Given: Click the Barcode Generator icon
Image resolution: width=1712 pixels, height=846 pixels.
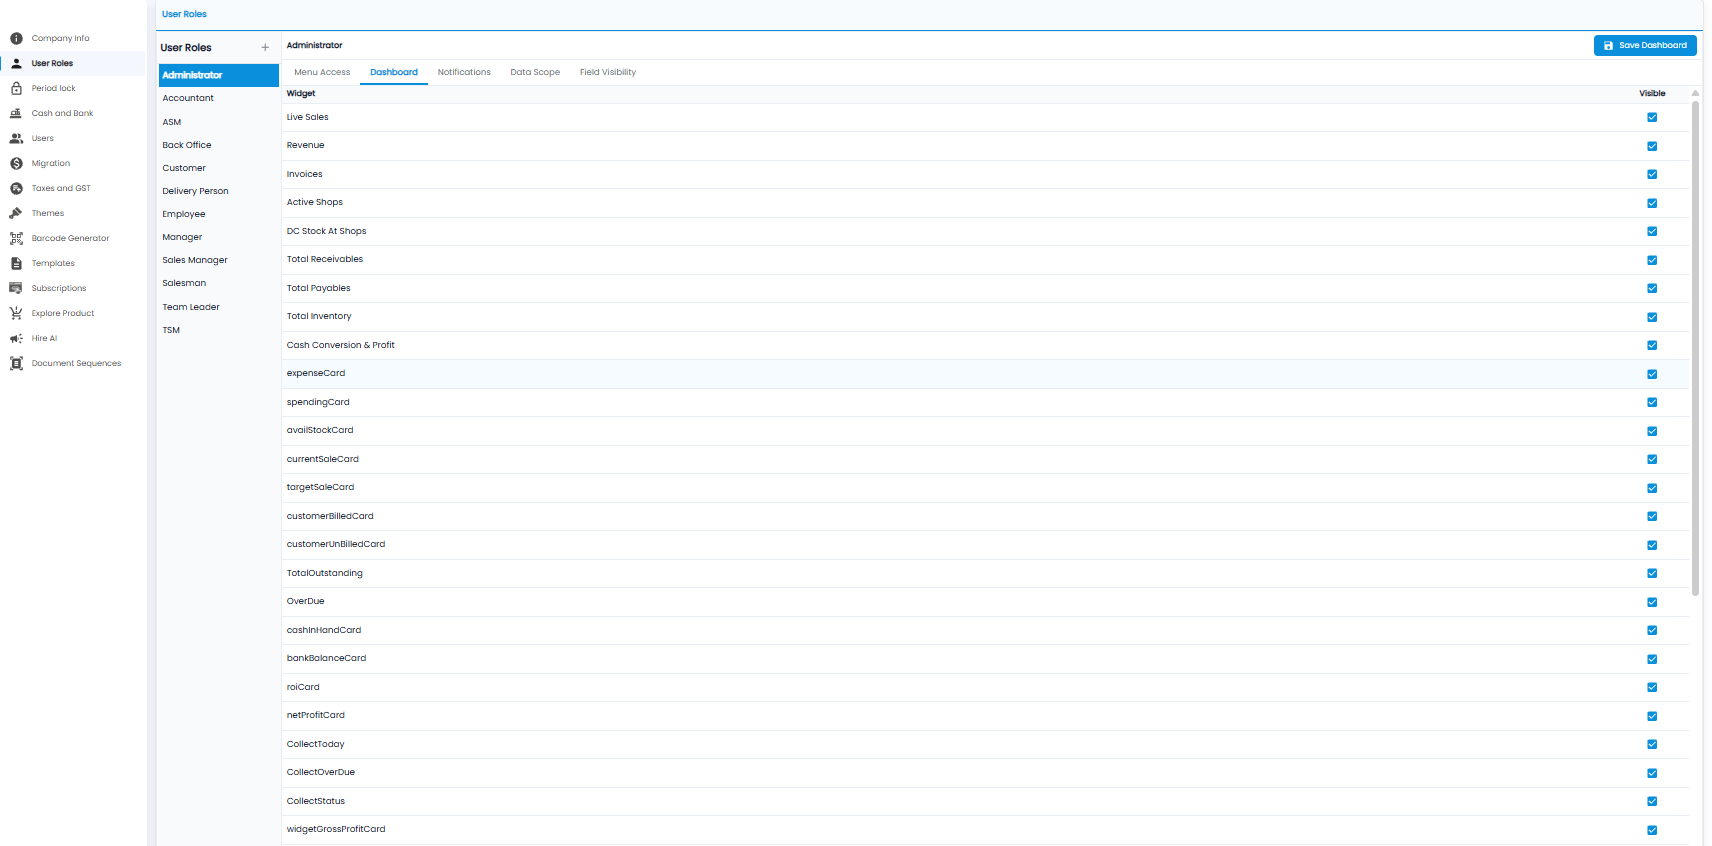Looking at the screenshot, I should coord(16,238).
